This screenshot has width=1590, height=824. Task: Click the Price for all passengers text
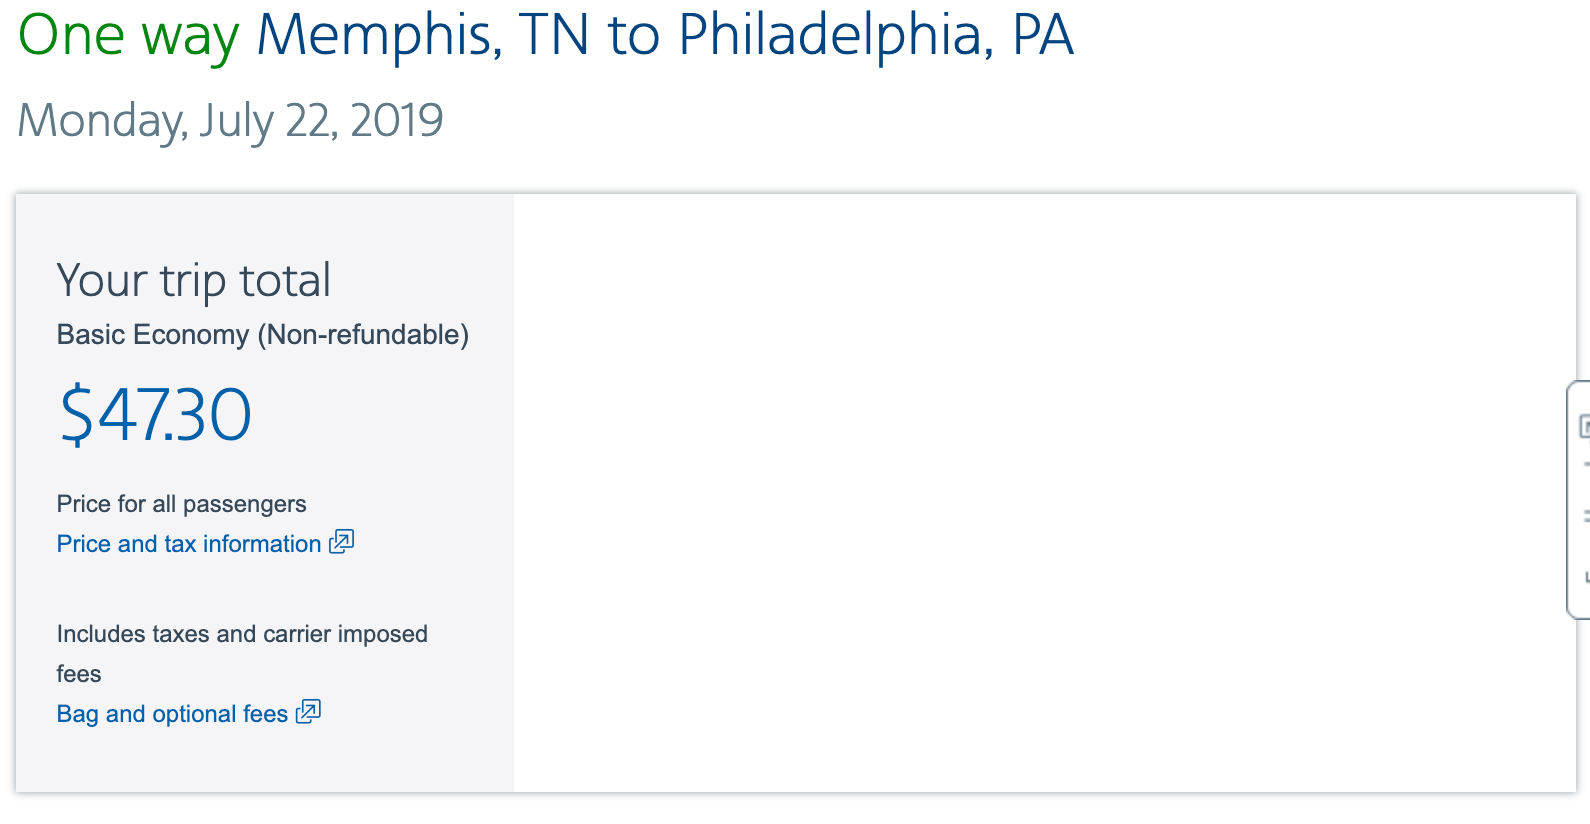(182, 504)
